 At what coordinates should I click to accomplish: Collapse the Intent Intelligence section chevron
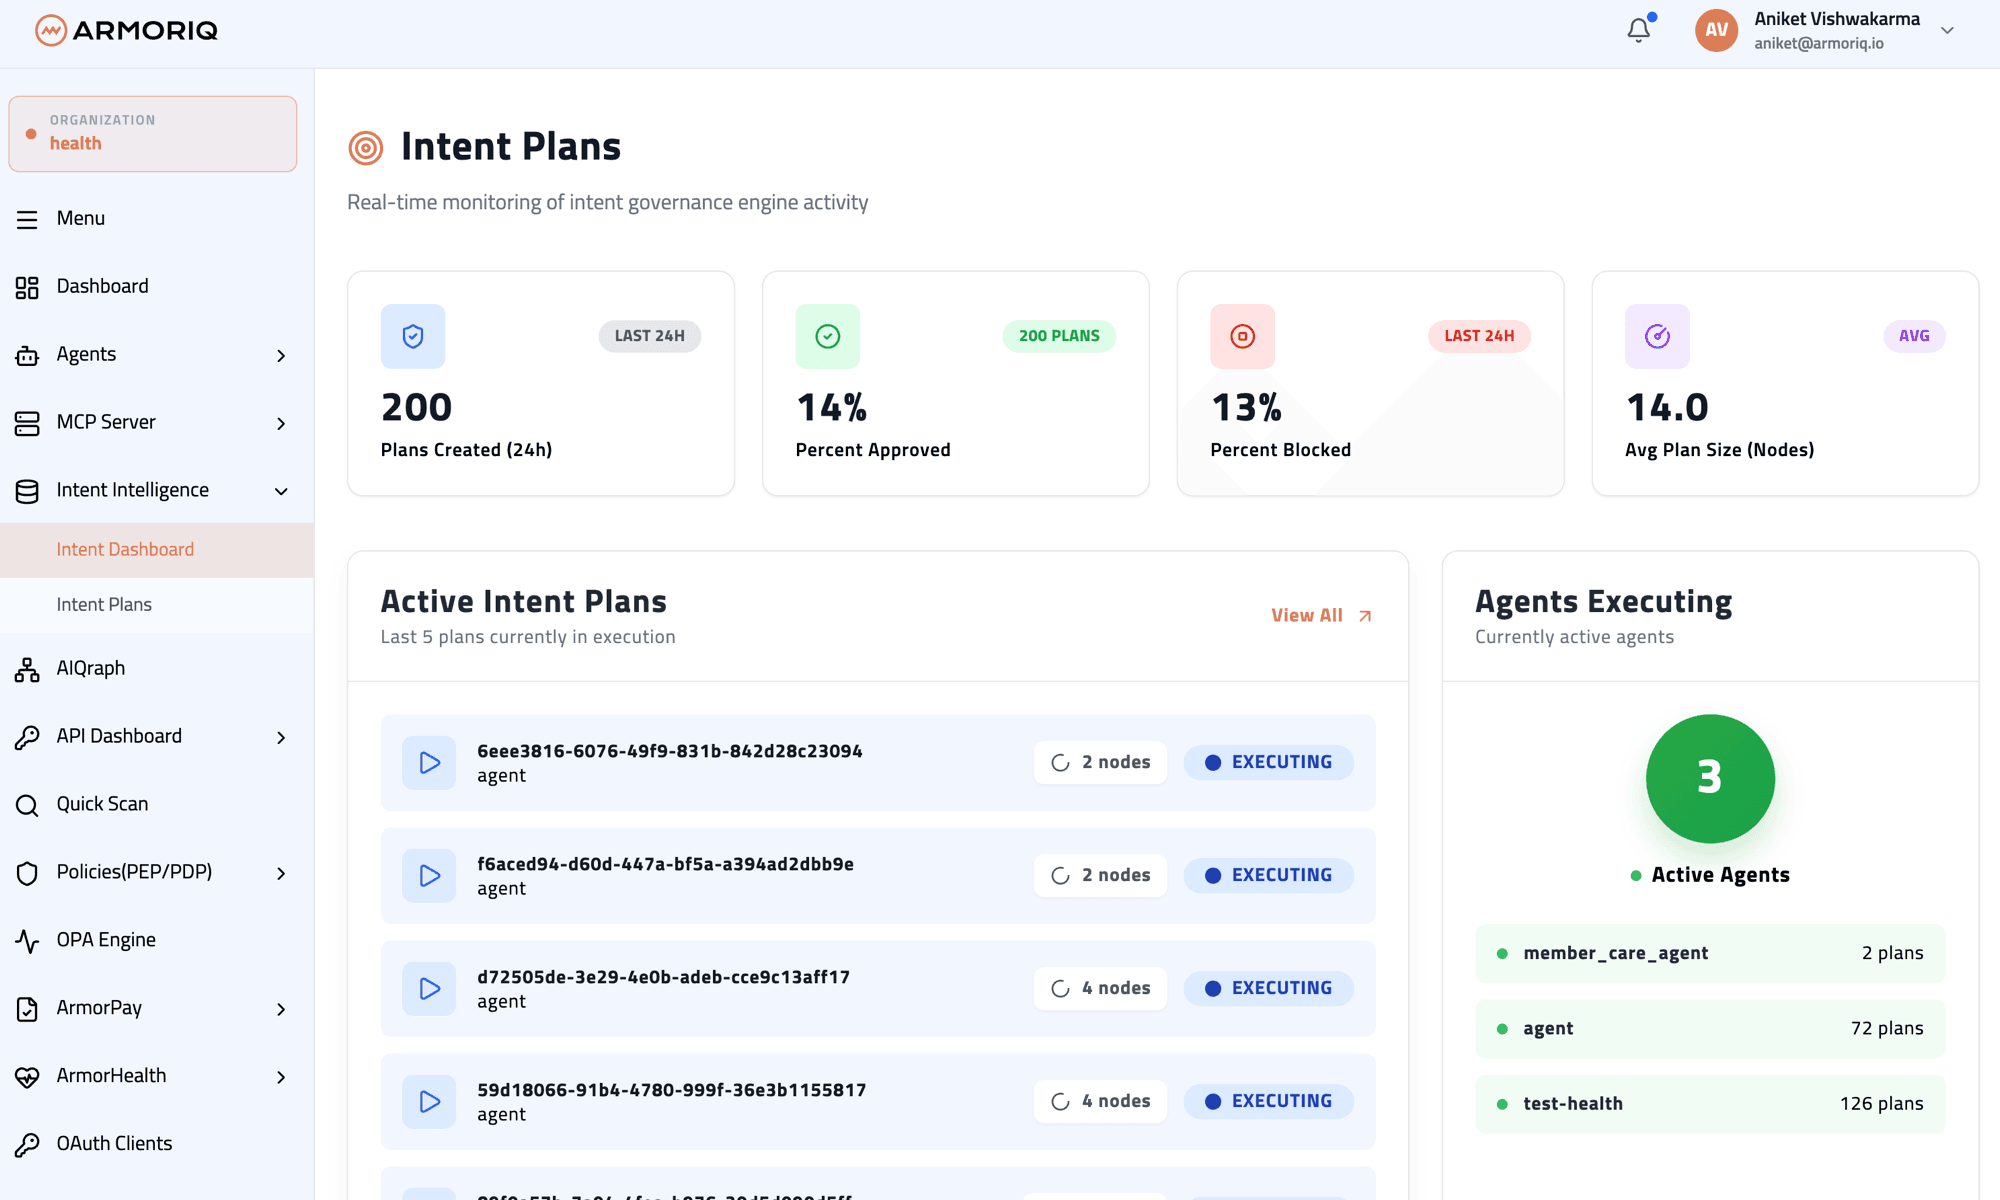pos(281,491)
